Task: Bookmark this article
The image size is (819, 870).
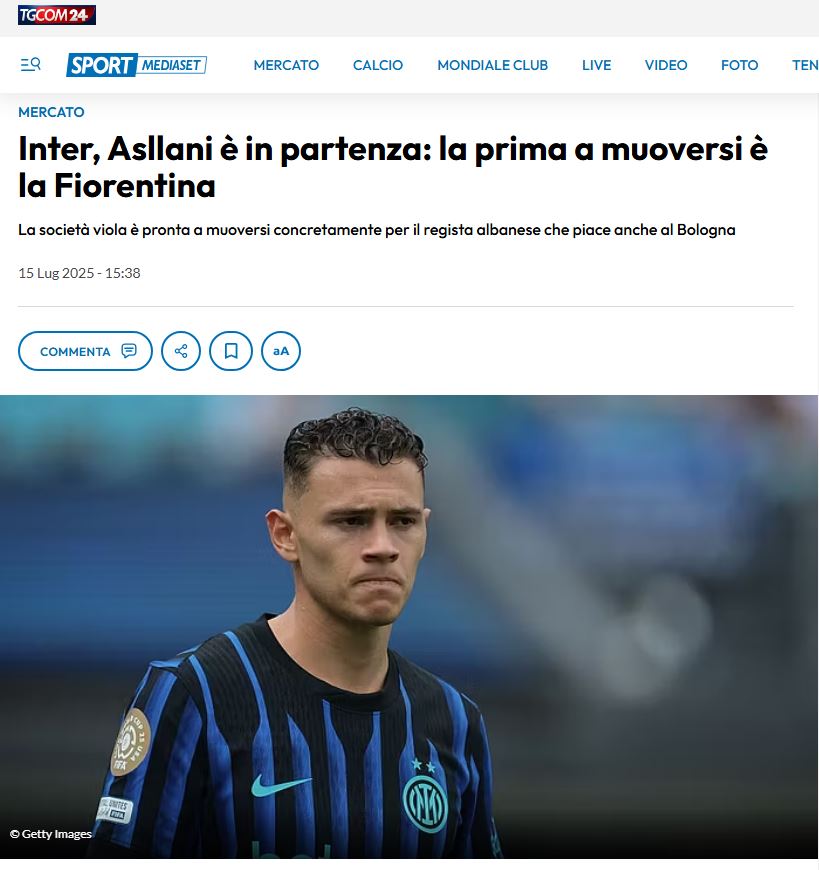Action: click(231, 351)
